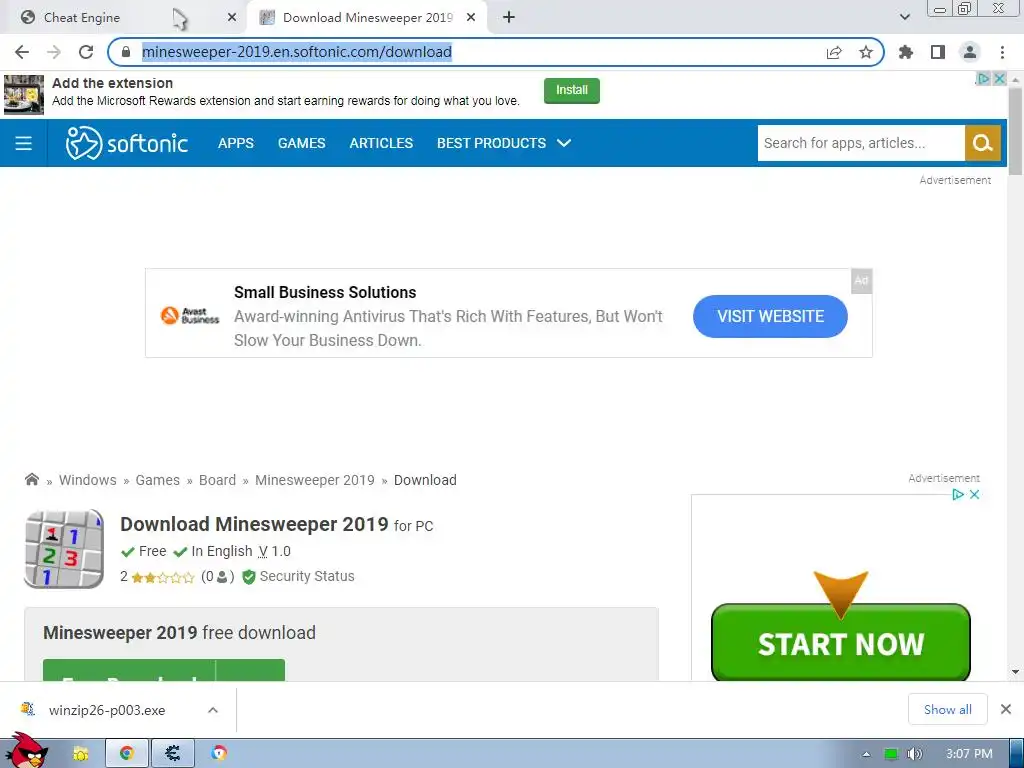Open a new browser tab
The width and height of the screenshot is (1024, 768).
(x=509, y=18)
